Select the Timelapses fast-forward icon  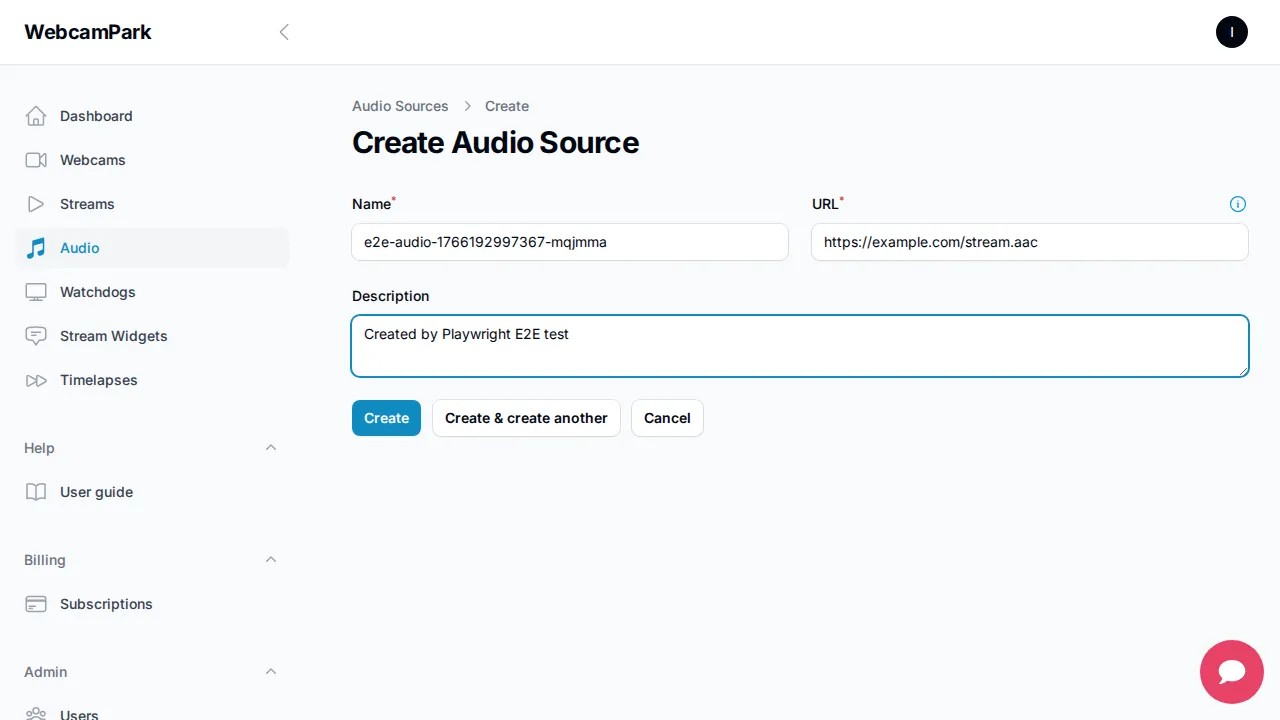tap(35, 380)
